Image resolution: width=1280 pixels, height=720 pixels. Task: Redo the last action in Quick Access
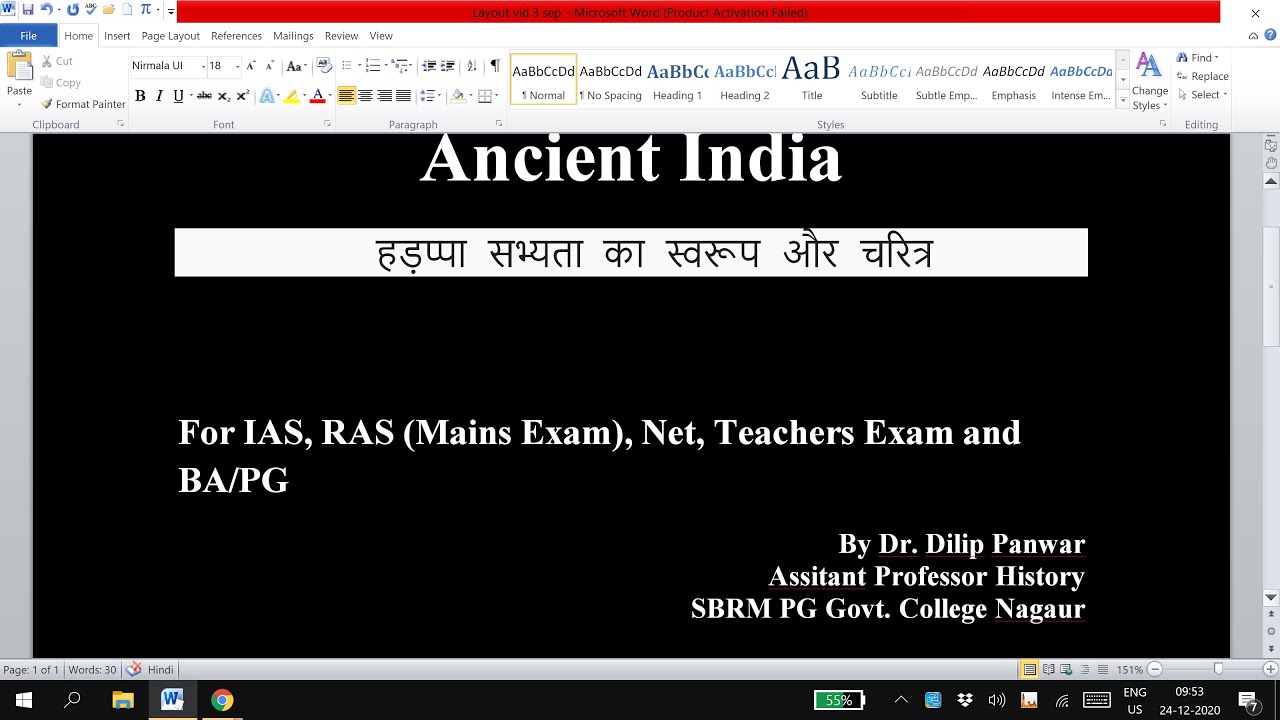72,10
